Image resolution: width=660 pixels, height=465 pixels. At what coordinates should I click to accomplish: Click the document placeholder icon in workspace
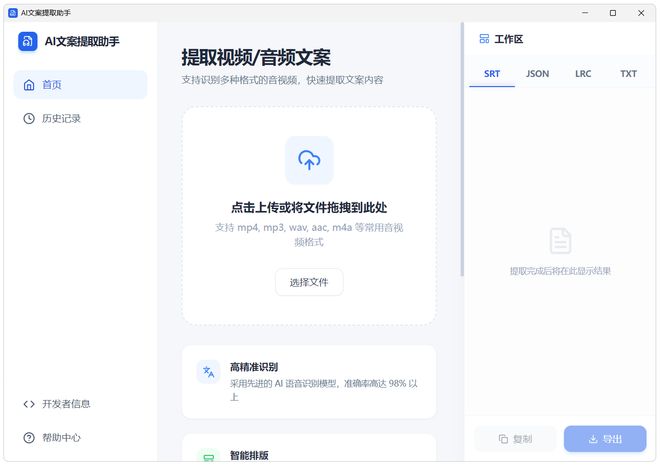560,241
